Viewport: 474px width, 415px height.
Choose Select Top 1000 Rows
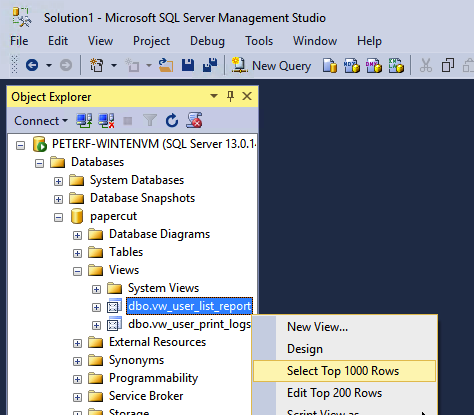[x=345, y=371]
